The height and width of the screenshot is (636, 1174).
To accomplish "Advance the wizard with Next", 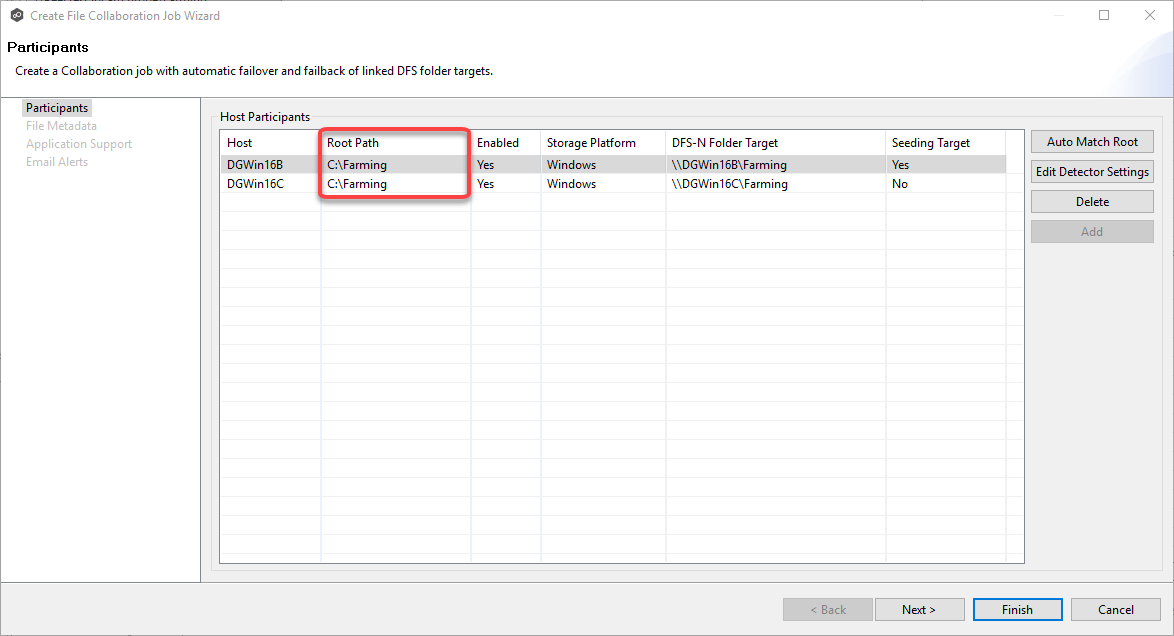I will point(919,609).
